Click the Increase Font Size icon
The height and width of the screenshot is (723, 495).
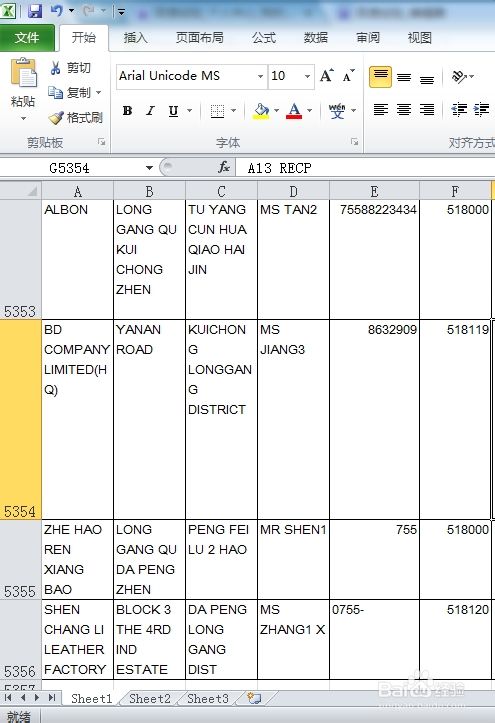coord(327,76)
